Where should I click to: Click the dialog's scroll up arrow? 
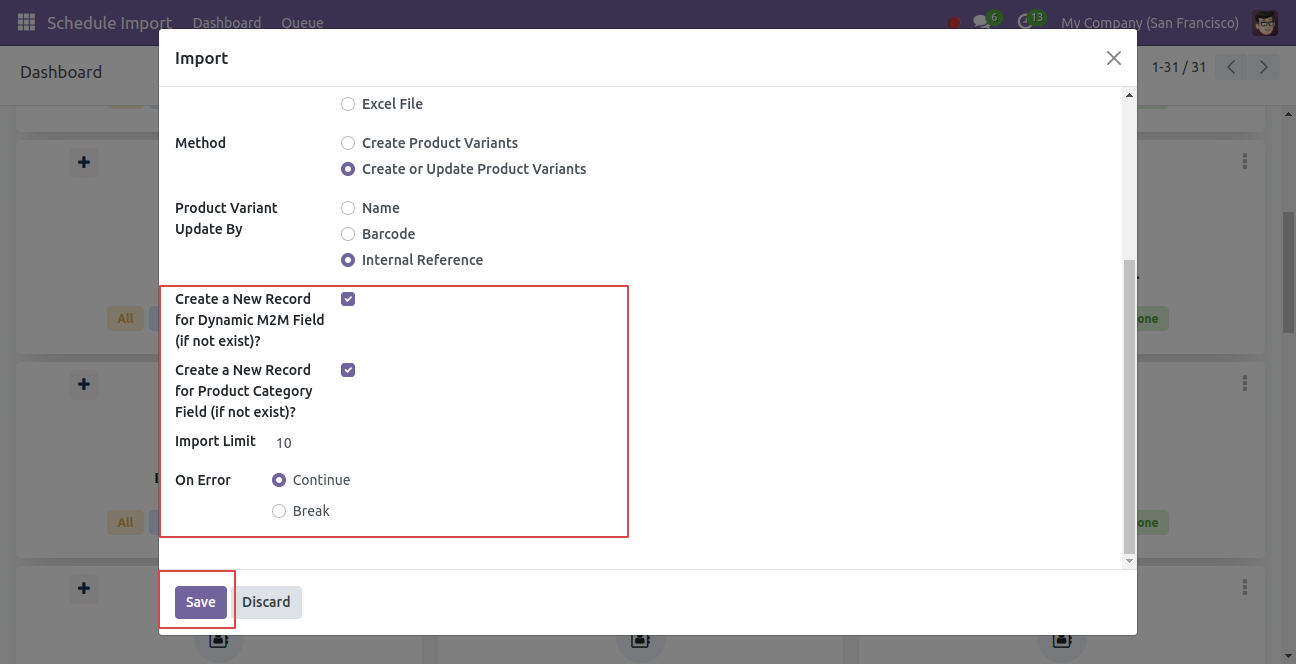(x=1130, y=95)
